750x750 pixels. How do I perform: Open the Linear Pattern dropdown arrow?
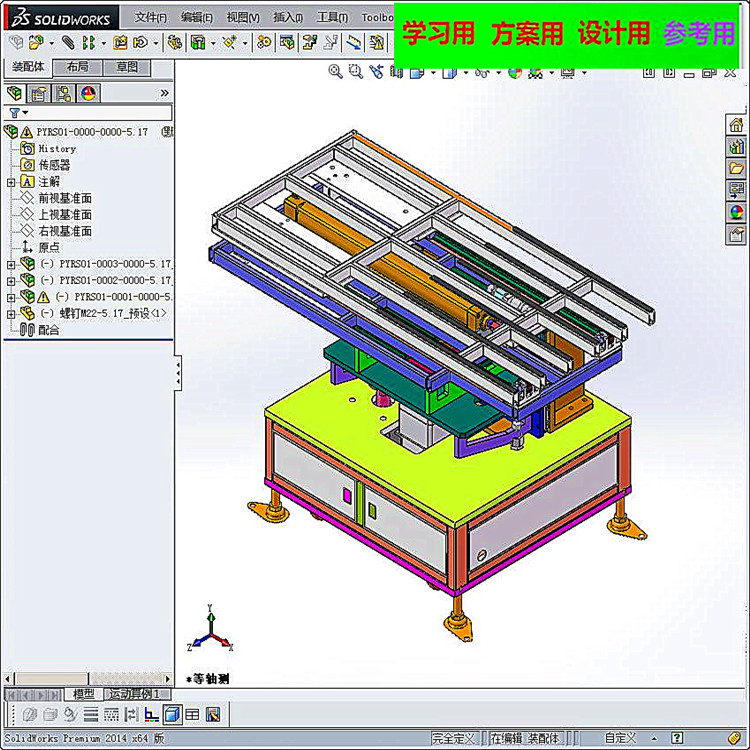pyautogui.click(x=103, y=44)
